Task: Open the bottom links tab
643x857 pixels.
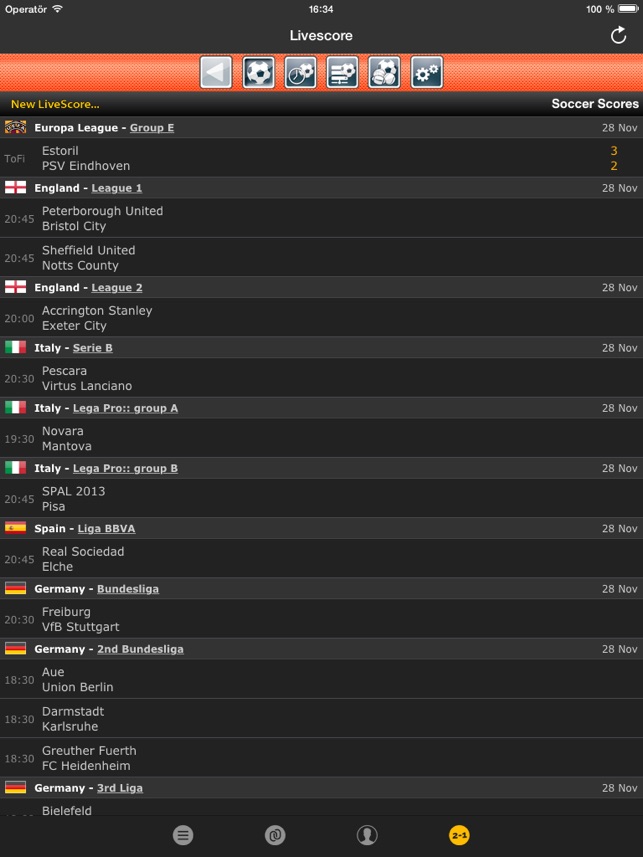Action: tap(275, 835)
